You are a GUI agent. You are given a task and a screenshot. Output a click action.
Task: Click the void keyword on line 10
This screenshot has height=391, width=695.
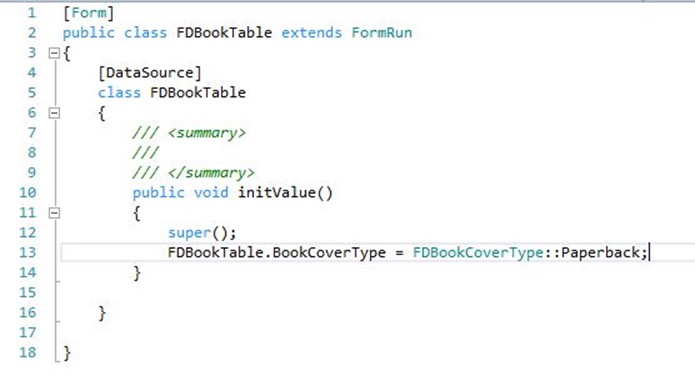tap(211, 193)
